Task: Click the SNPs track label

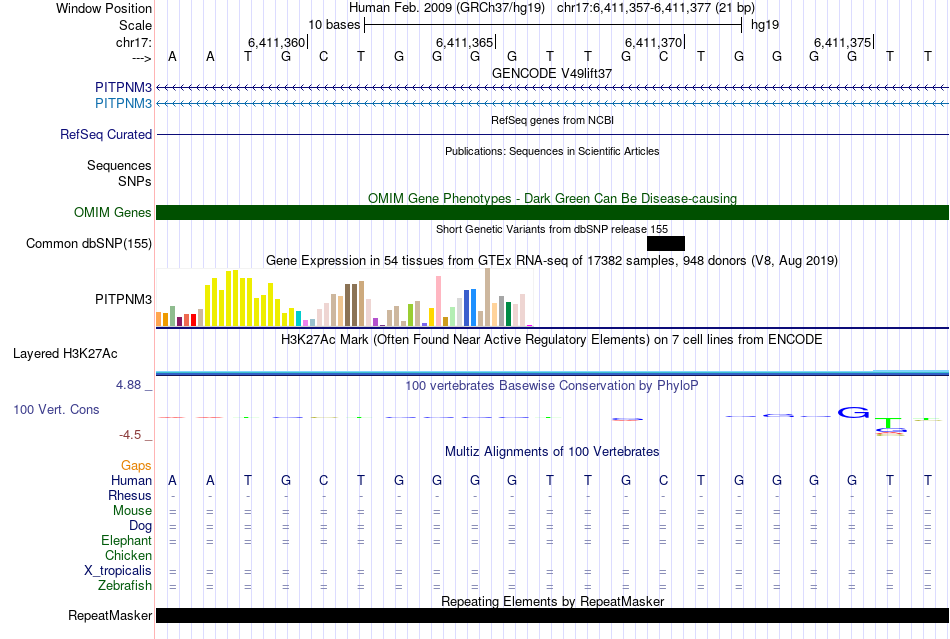Action: 135,181
